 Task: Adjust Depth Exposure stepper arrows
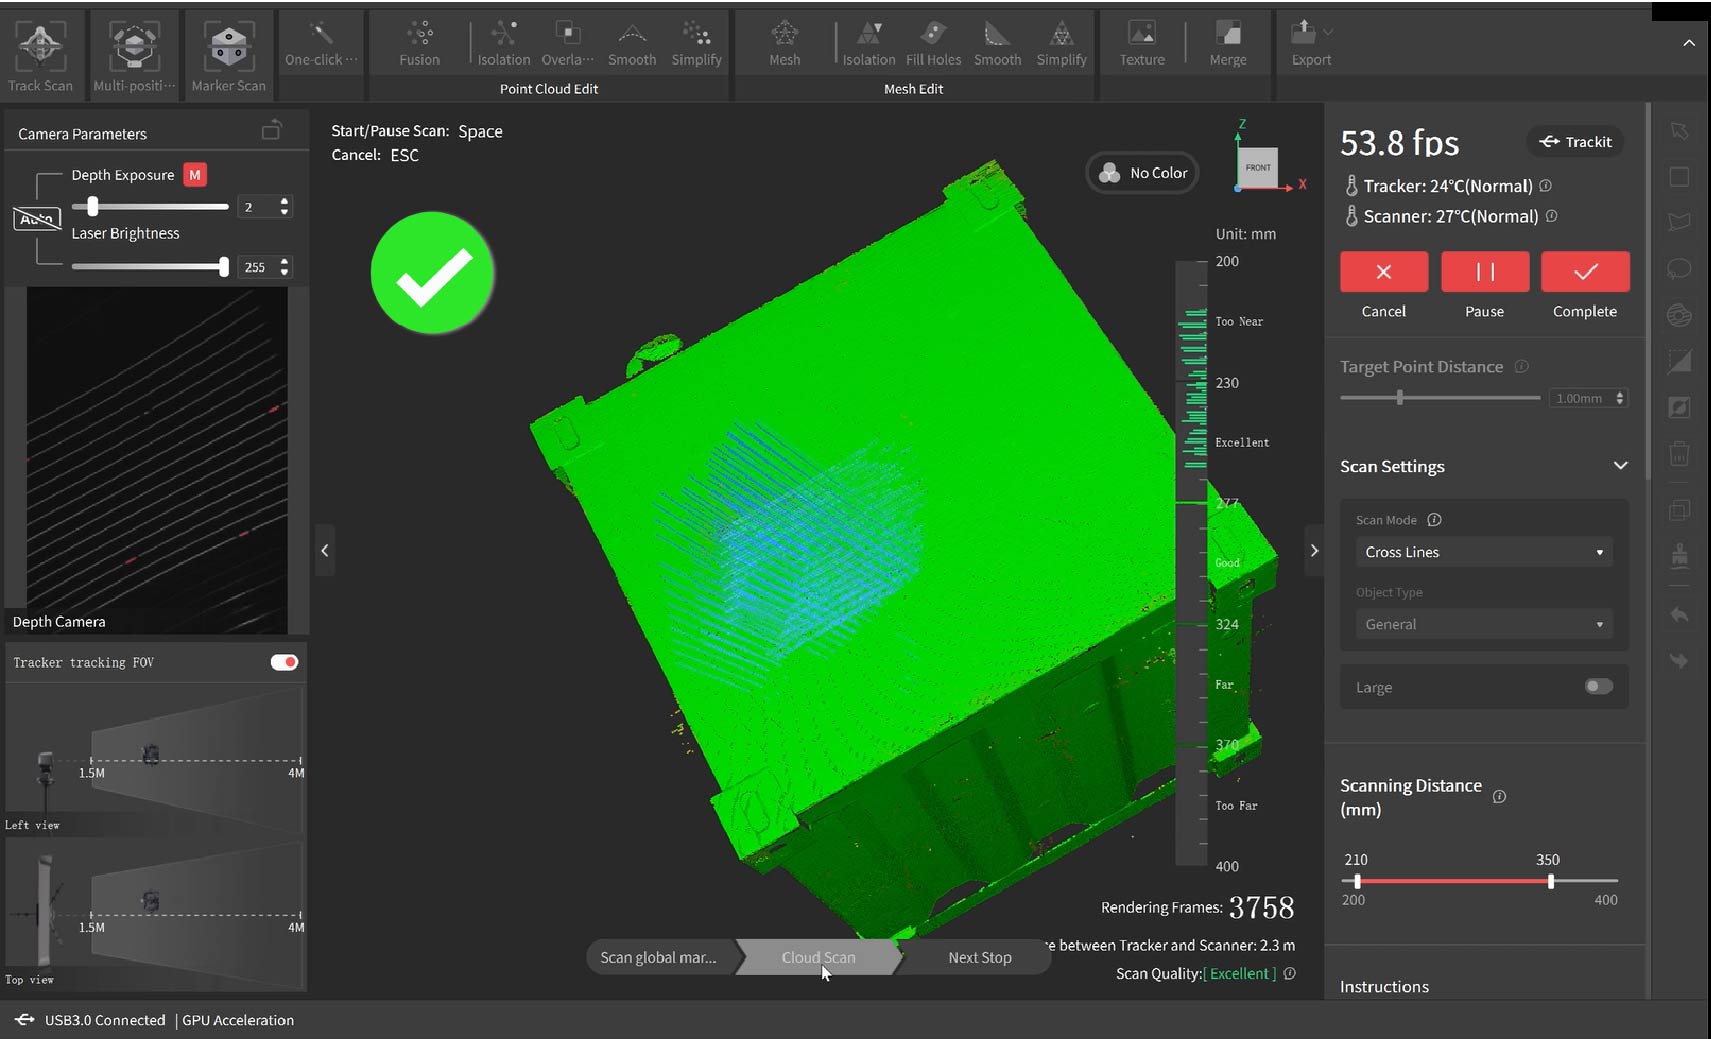(285, 206)
